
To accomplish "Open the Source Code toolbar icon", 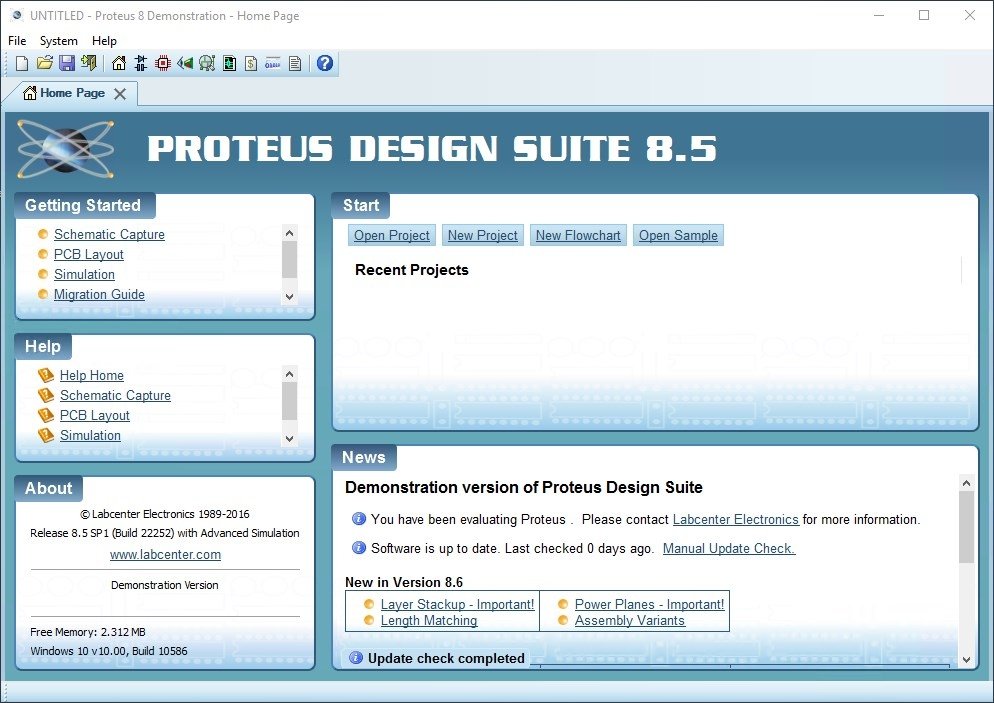I will click(x=273, y=63).
